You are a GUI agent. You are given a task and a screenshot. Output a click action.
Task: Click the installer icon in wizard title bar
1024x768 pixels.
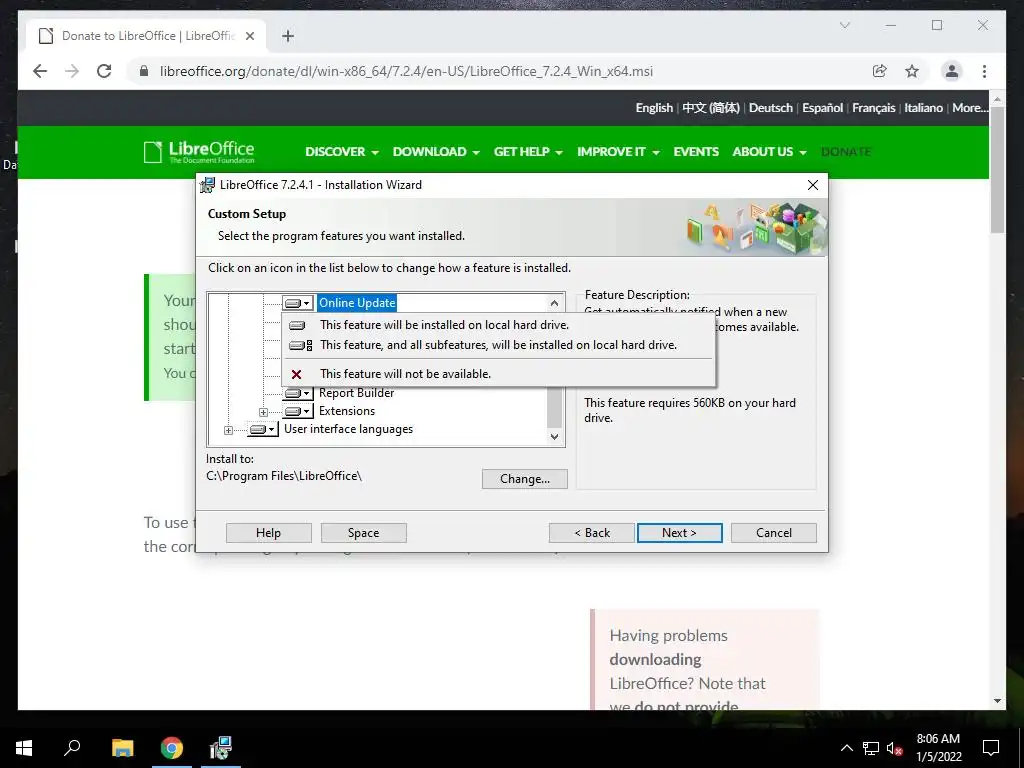(x=208, y=185)
